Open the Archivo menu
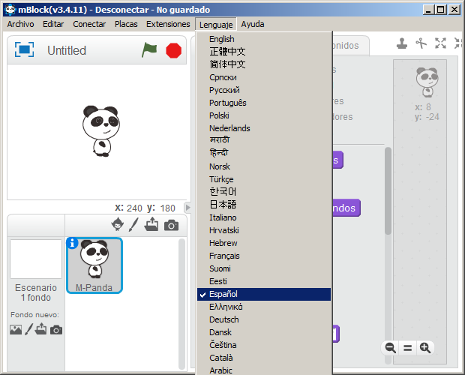 pos(20,24)
